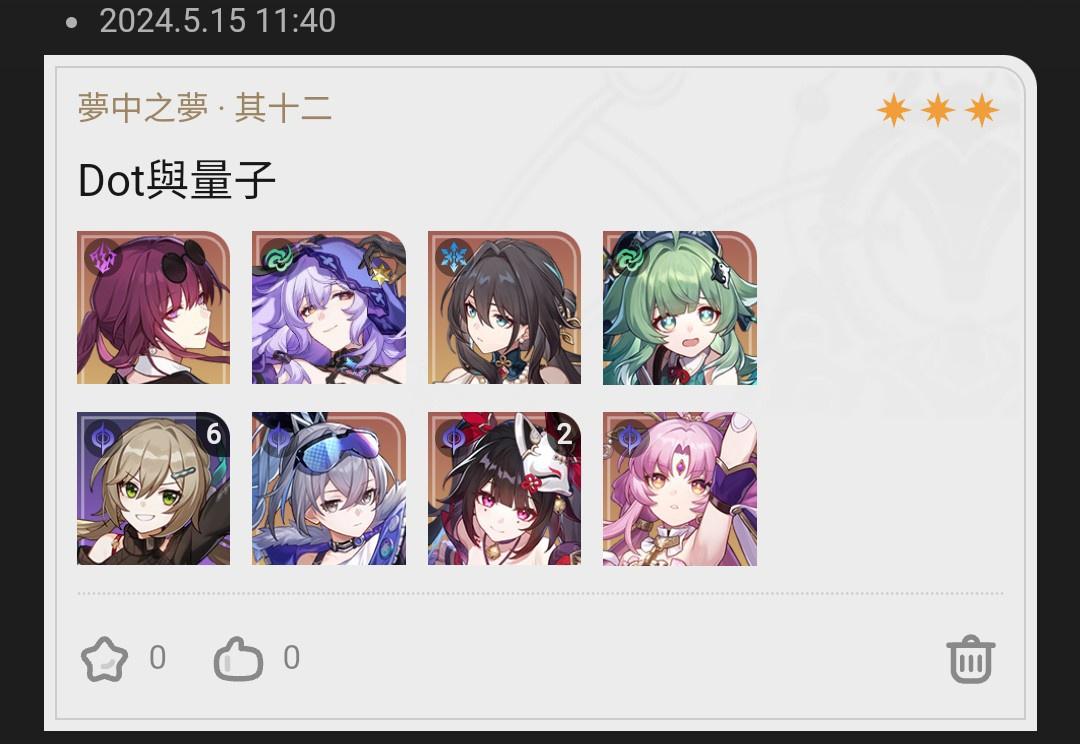Open the stage title 夢中之夢 · 其十二

205,108
